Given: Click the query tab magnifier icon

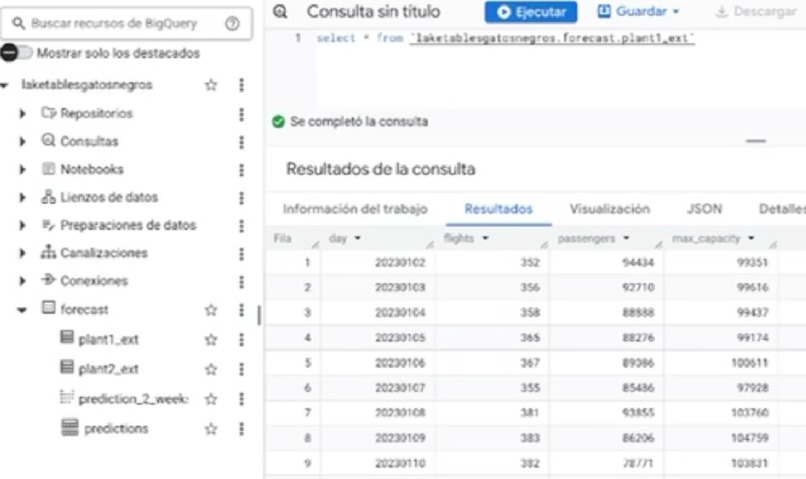Looking at the screenshot, I should point(280,11).
